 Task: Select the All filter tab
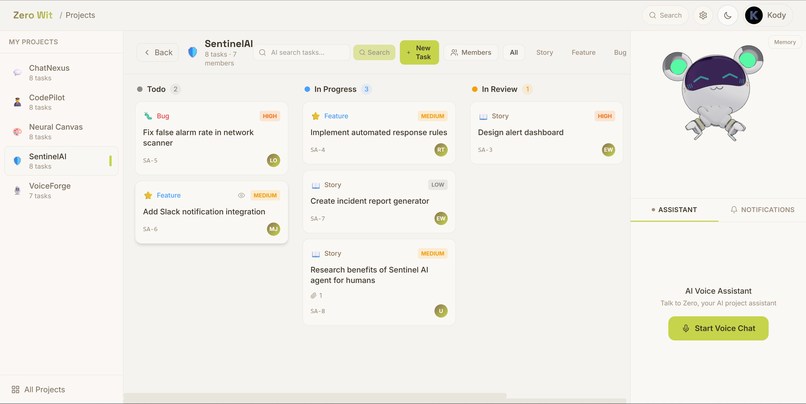pos(514,52)
